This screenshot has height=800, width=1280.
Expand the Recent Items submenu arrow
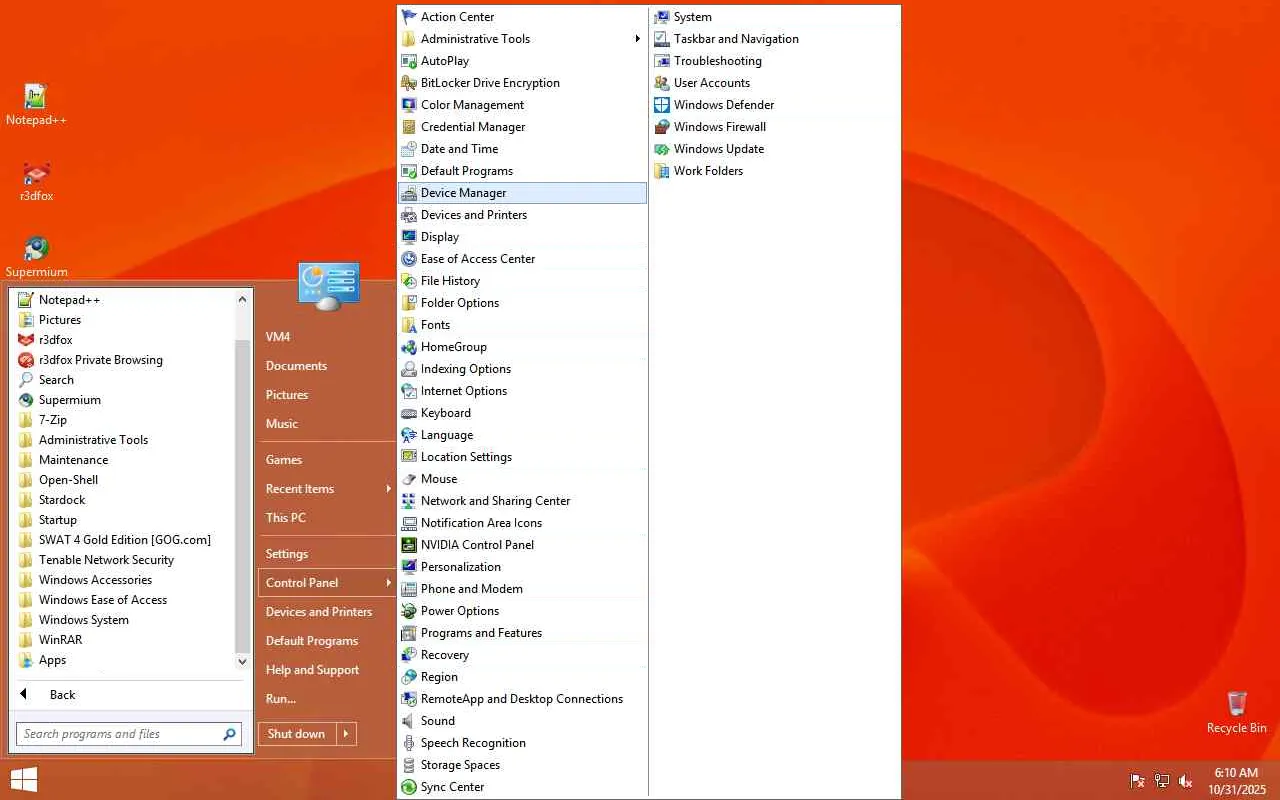point(388,489)
